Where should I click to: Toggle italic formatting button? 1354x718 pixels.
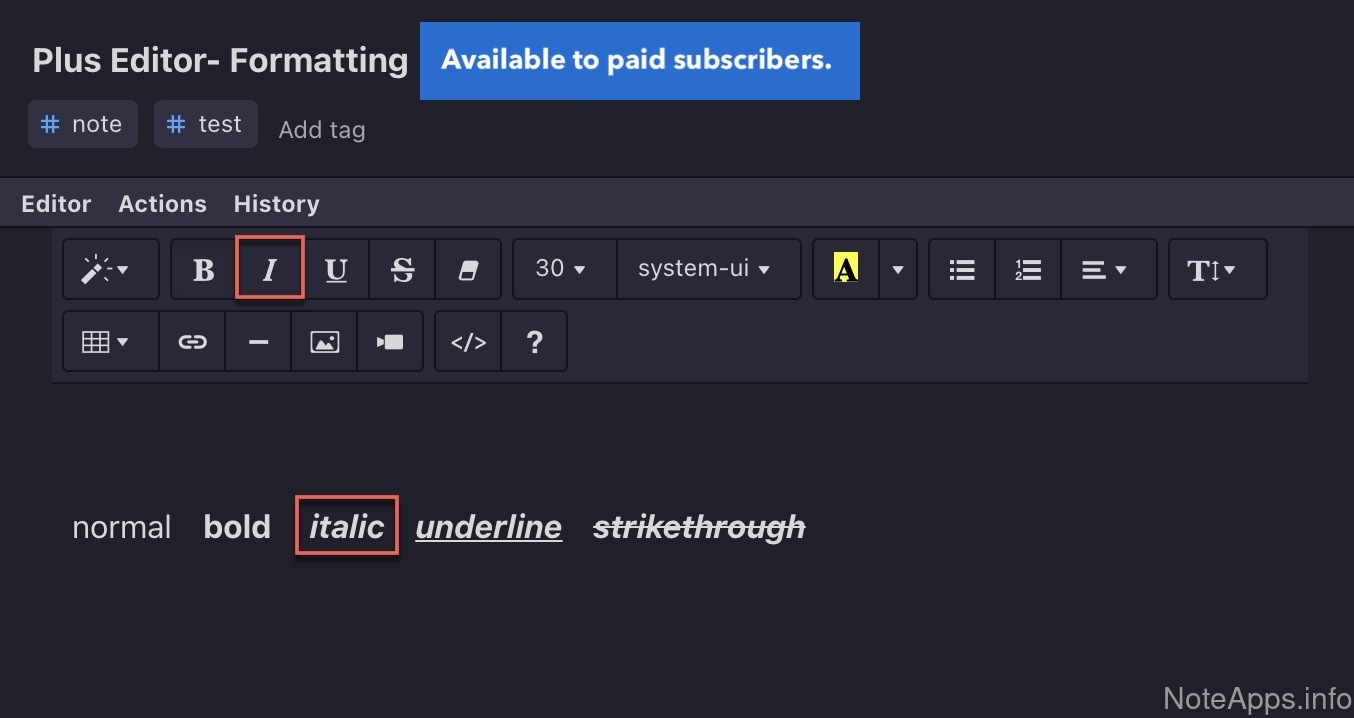click(x=269, y=269)
